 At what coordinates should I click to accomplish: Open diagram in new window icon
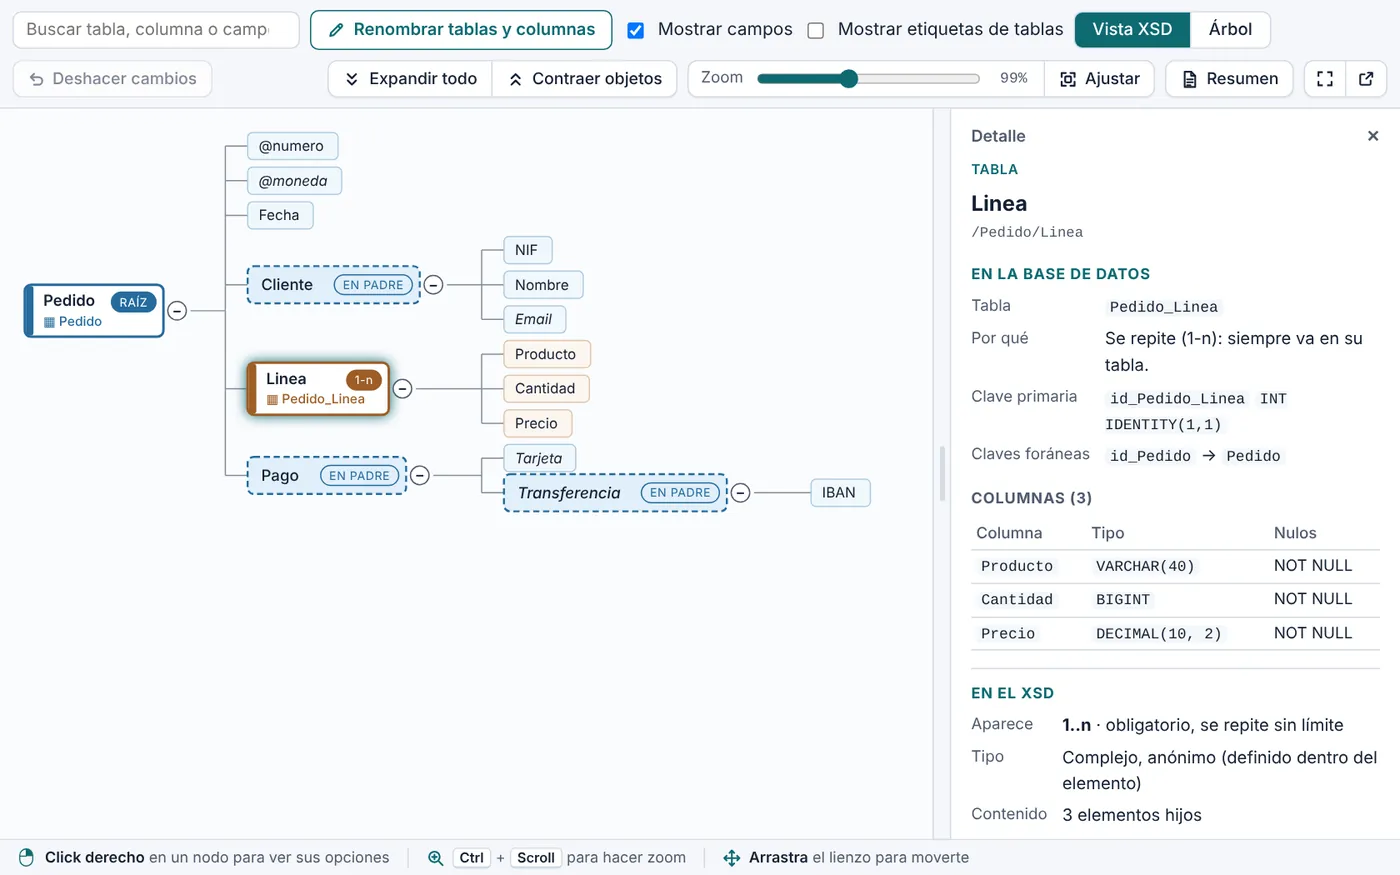pyautogui.click(x=1366, y=79)
